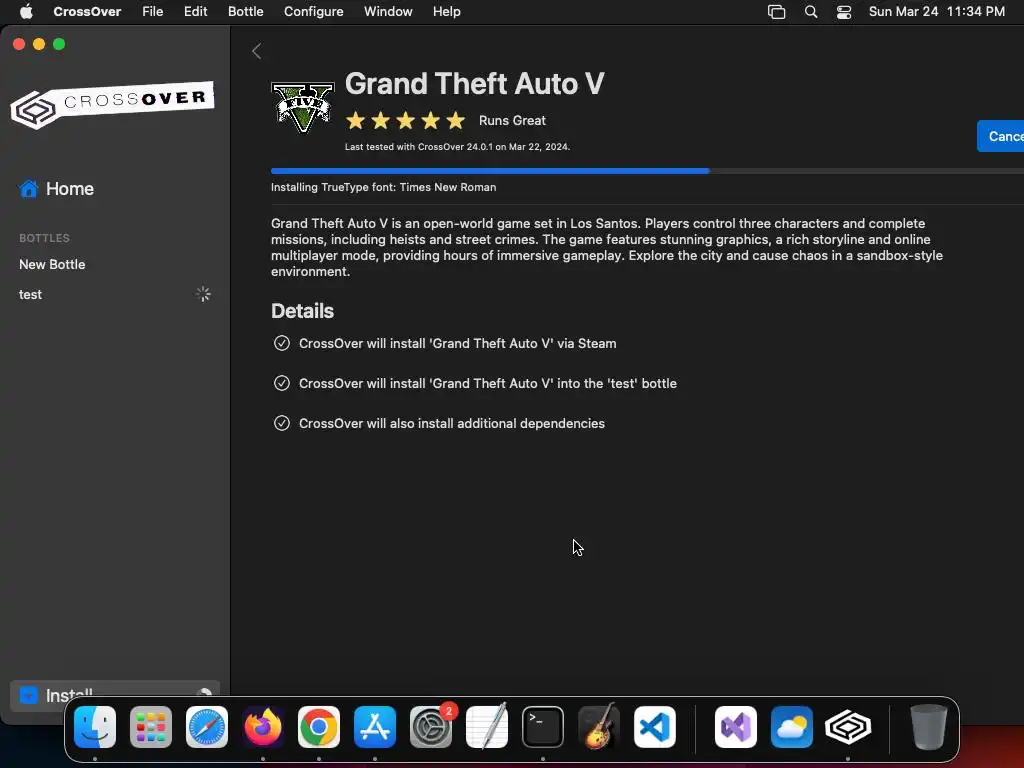
Task: Click the Grand Theft Auto V logo
Action: tap(302, 107)
